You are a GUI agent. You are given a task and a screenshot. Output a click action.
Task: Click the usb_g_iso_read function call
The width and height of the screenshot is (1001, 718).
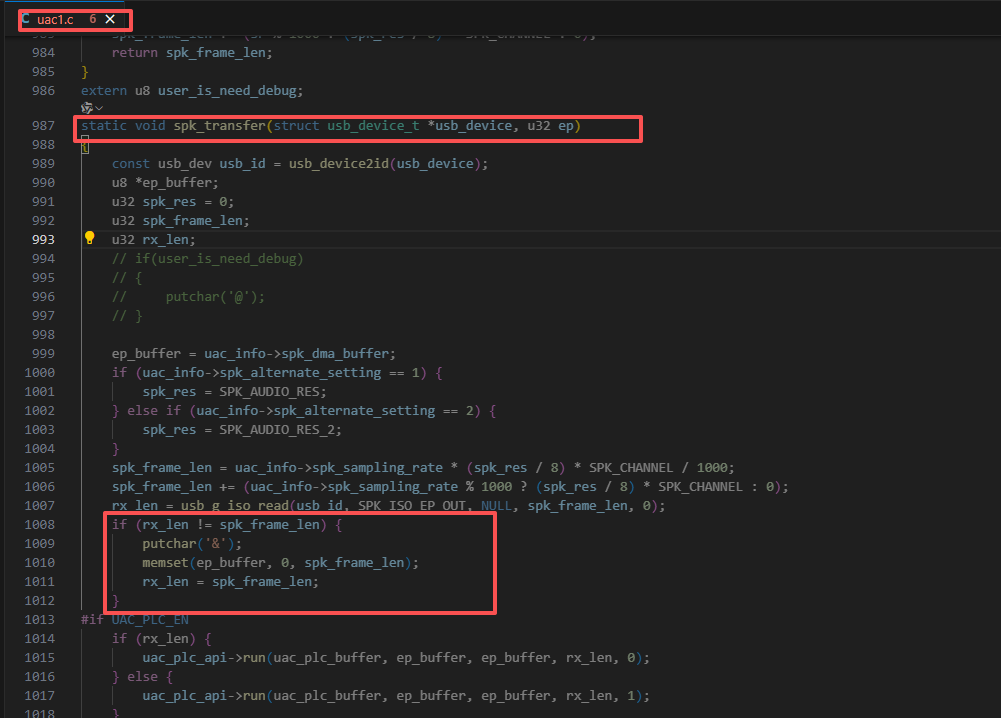[235, 505]
